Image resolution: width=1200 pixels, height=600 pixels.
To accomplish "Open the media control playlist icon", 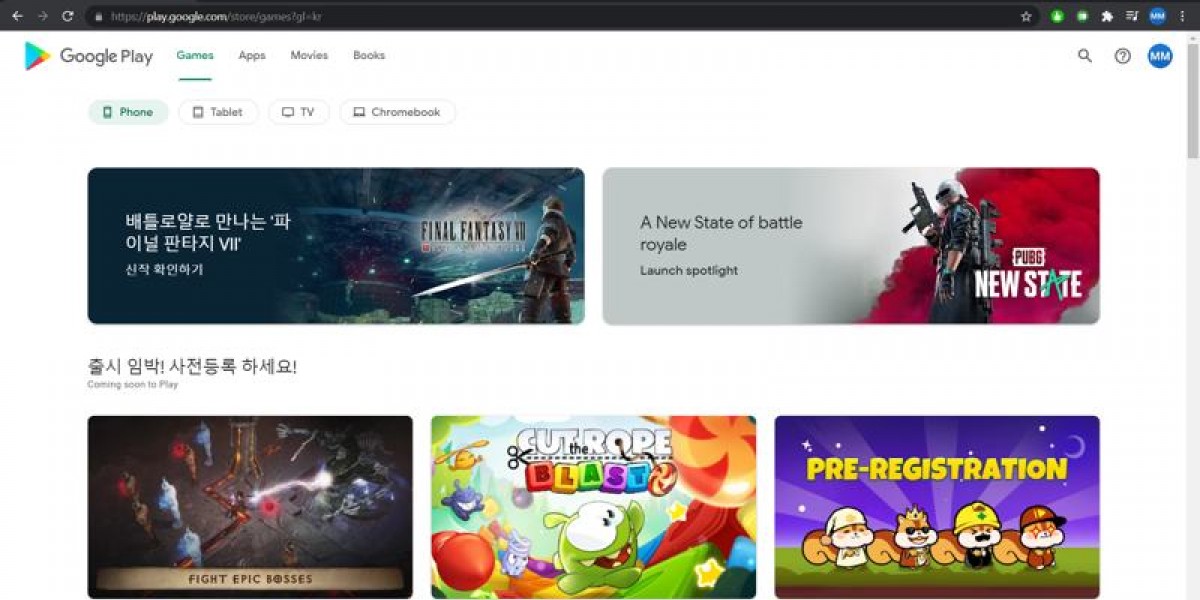I will pyautogui.click(x=1132, y=16).
